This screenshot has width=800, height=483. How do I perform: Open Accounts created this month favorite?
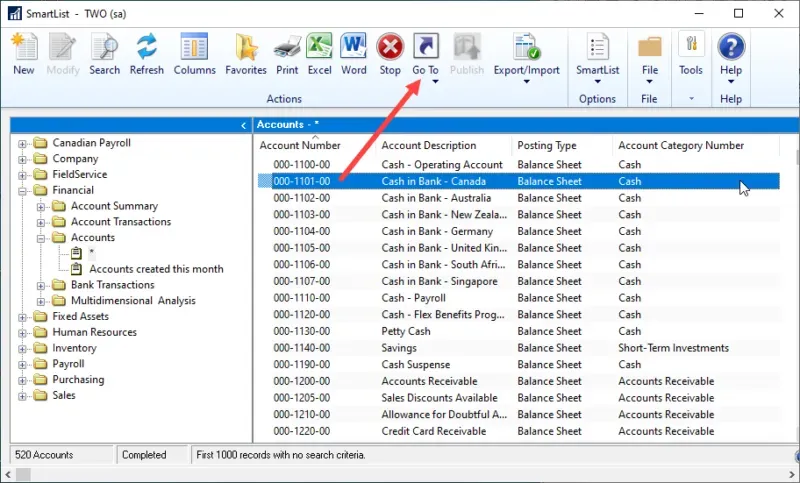tap(156, 269)
